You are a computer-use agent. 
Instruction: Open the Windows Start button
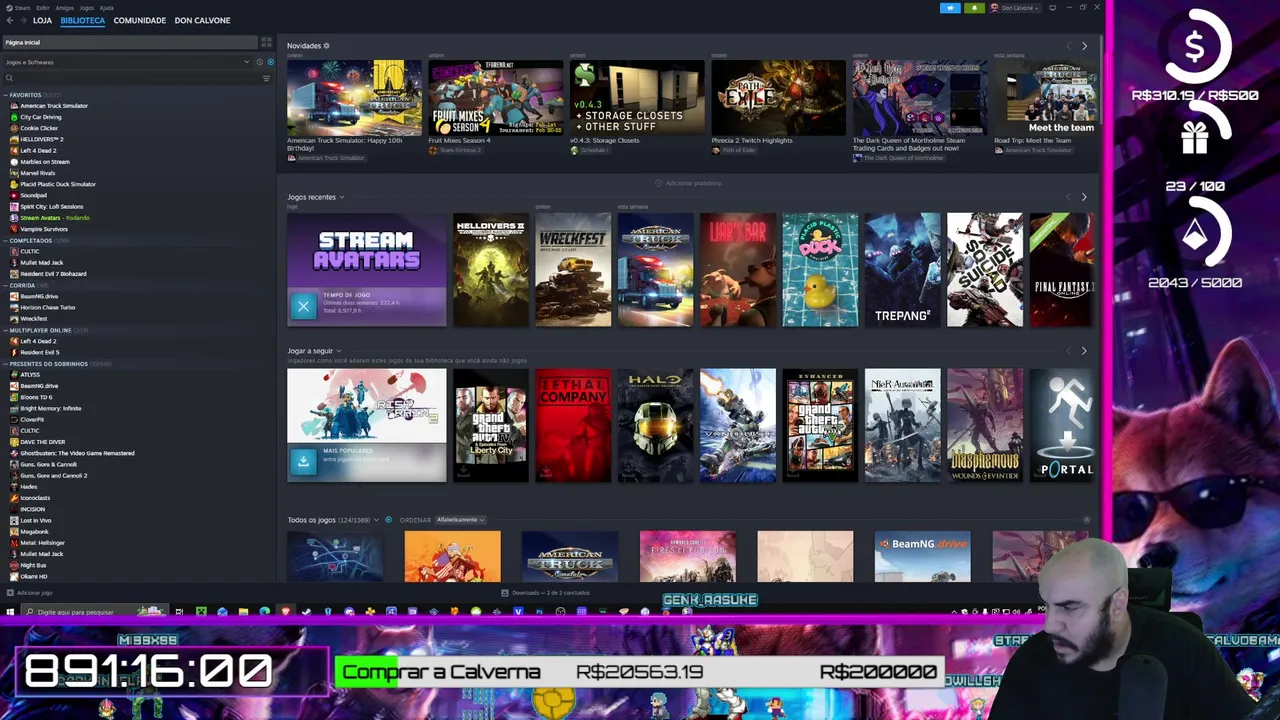pyautogui.click(x=10, y=612)
